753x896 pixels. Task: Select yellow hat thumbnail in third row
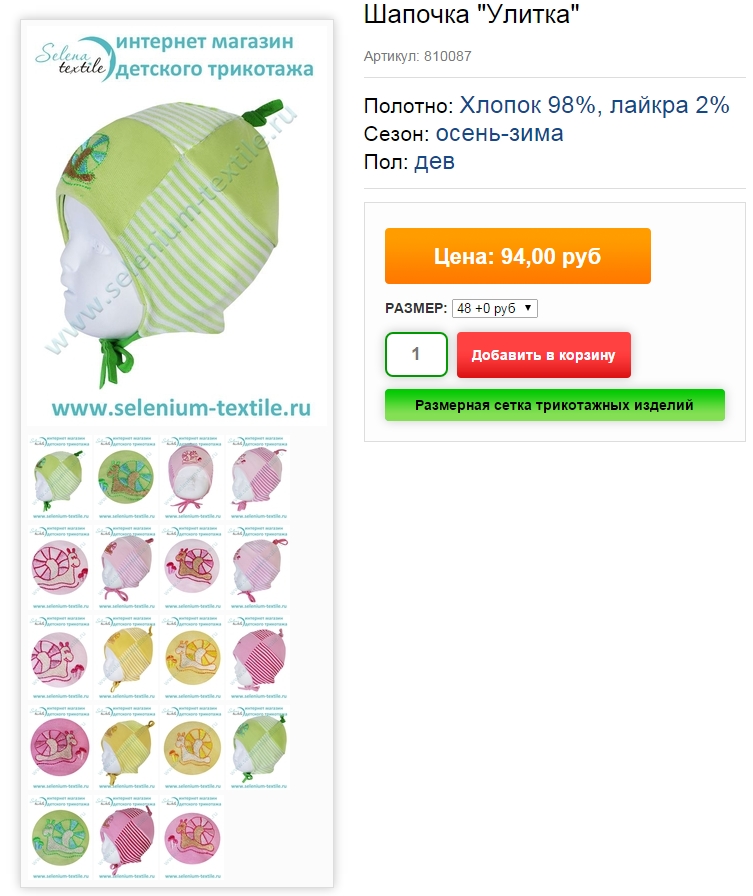(126, 658)
